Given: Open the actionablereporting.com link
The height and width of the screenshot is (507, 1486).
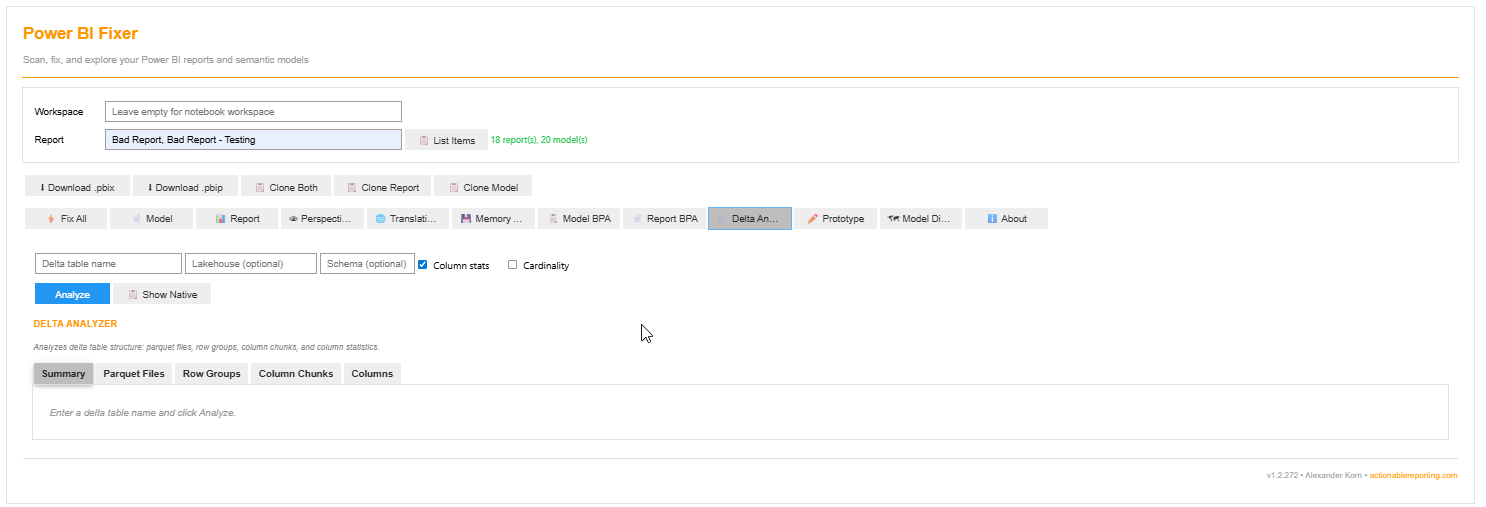Looking at the screenshot, I should [x=1415, y=475].
